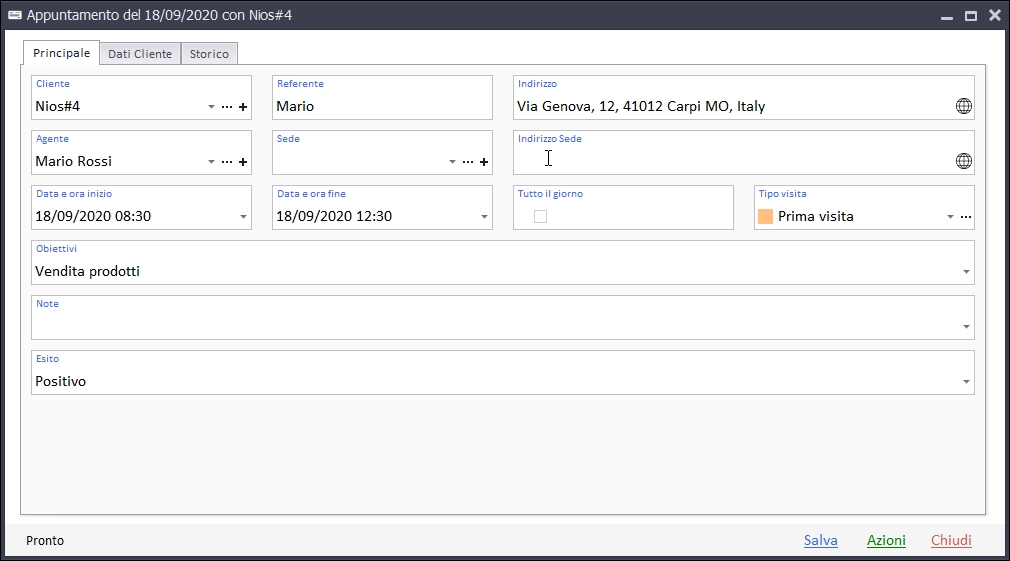
Task: Open the Azioni link
Action: 886,540
